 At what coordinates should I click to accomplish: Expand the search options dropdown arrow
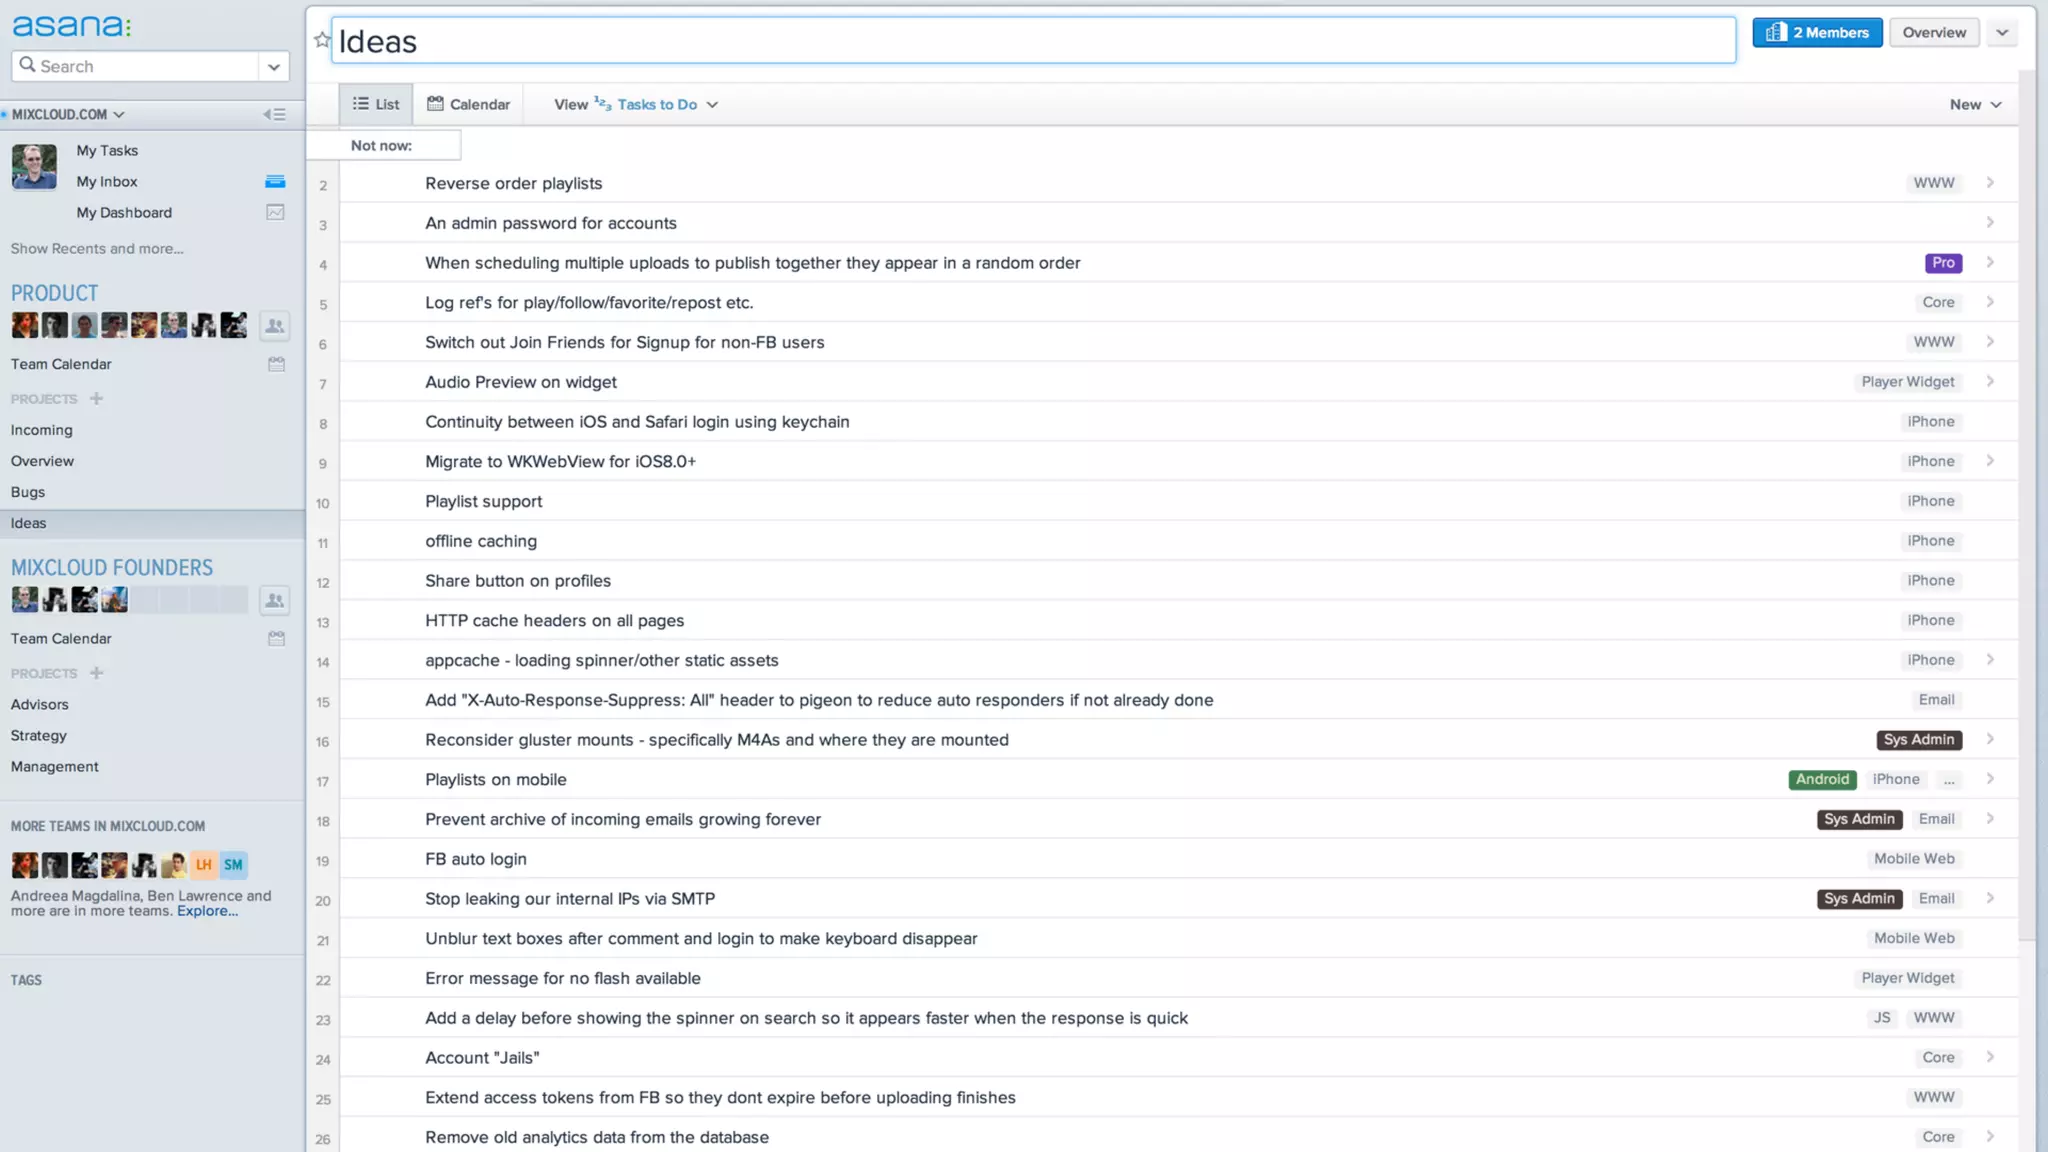[273, 66]
